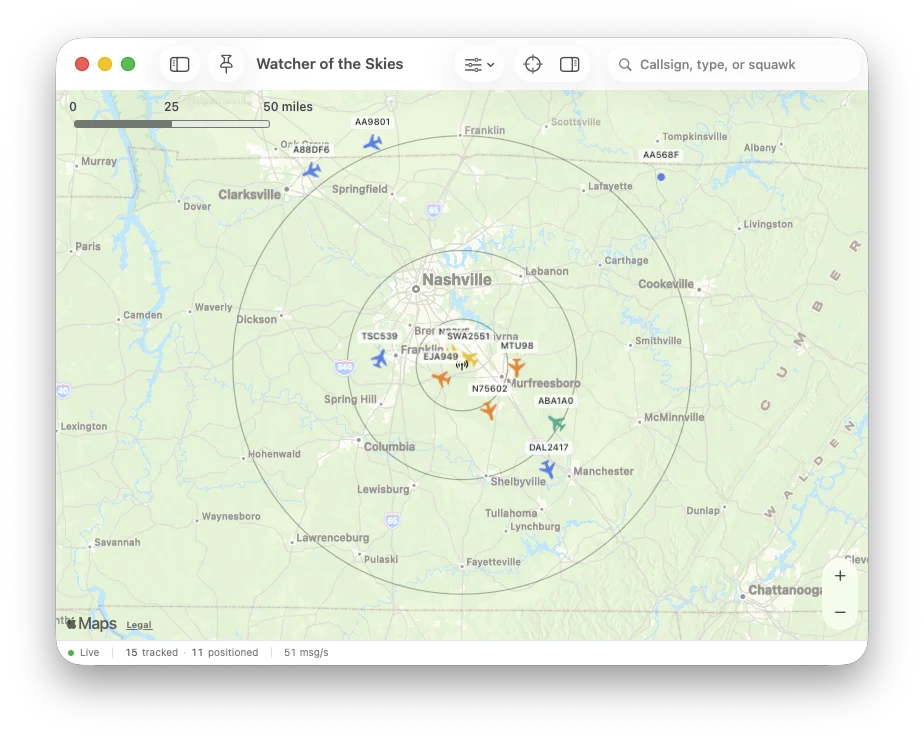The height and width of the screenshot is (739, 924).
Task: Select the orange MTU98 aircraft icon
Action: point(517,367)
